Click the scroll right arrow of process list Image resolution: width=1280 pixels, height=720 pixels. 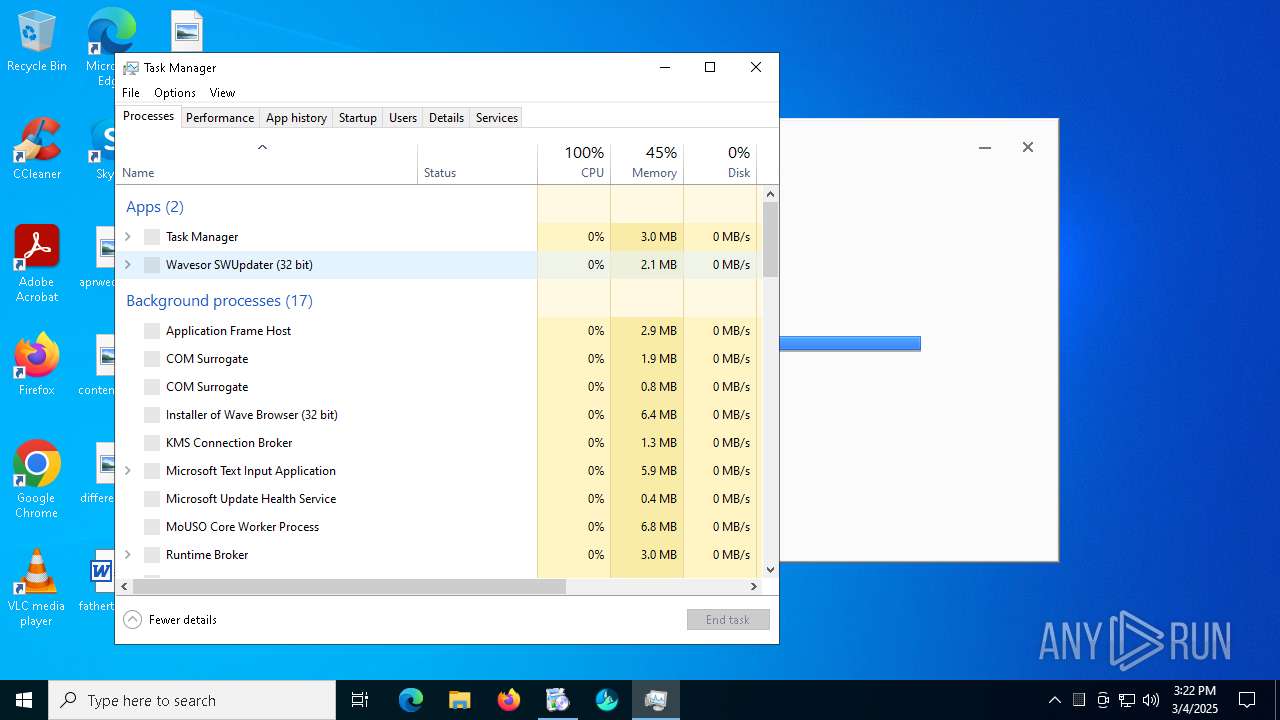(755, 587)
